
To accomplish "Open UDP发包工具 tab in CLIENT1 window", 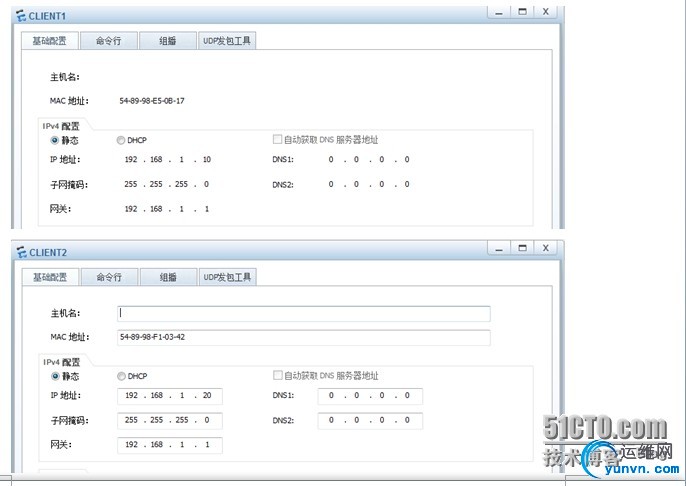I will click(x=227, y=41).
